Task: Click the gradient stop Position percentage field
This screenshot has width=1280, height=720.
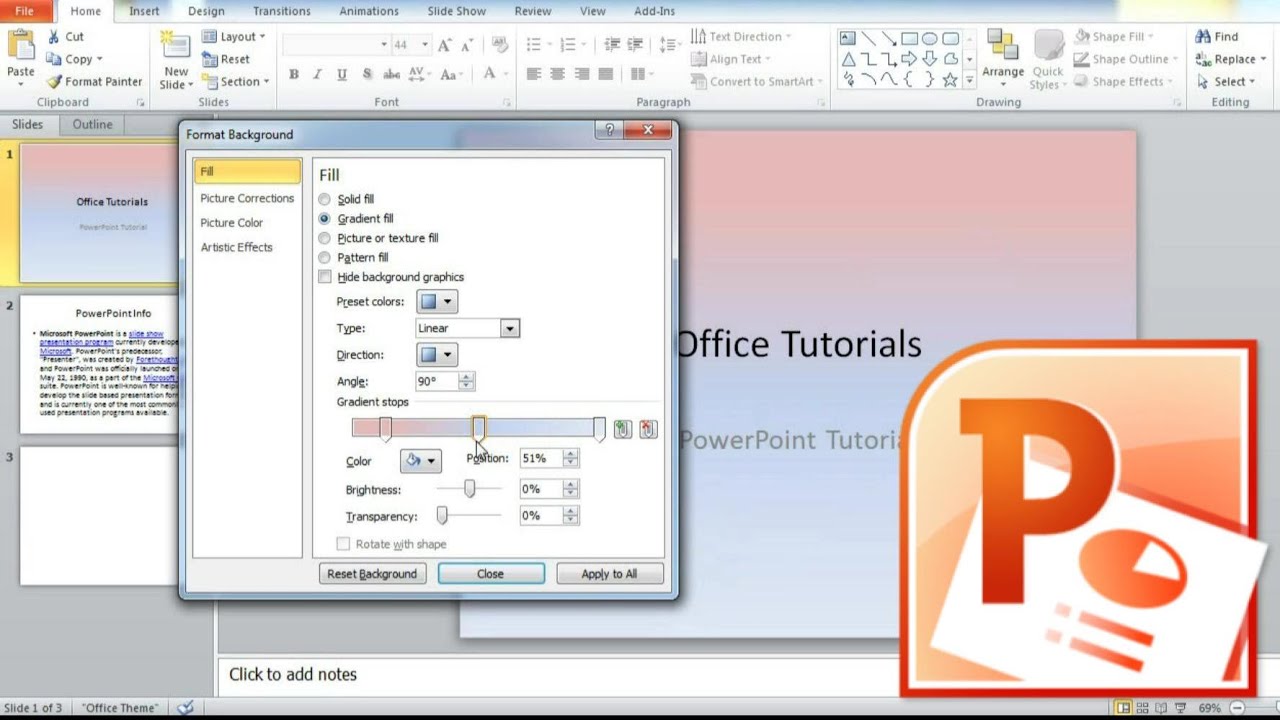Action: click(541, 459)
